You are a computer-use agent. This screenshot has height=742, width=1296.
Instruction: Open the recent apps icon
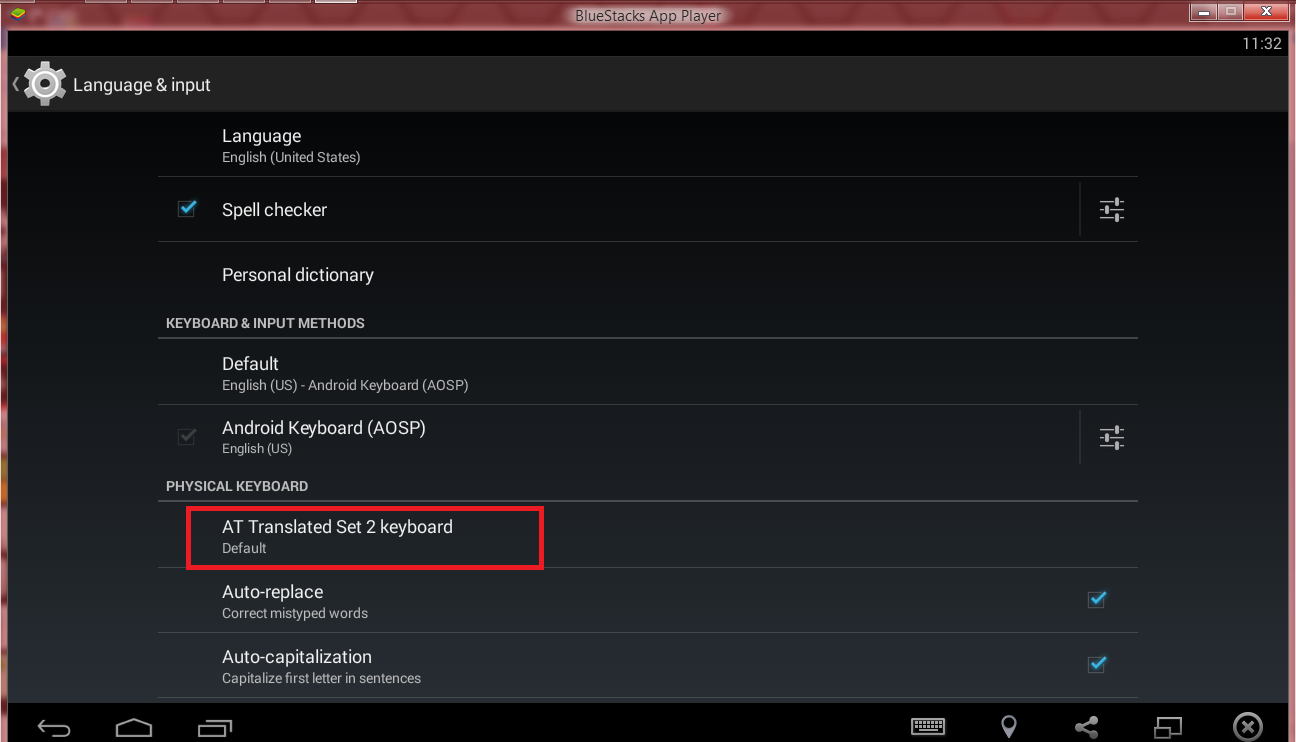point(214,727)
